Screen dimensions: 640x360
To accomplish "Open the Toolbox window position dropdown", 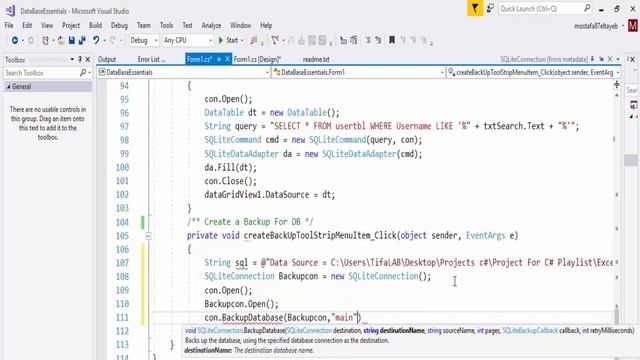I will 72,60.
